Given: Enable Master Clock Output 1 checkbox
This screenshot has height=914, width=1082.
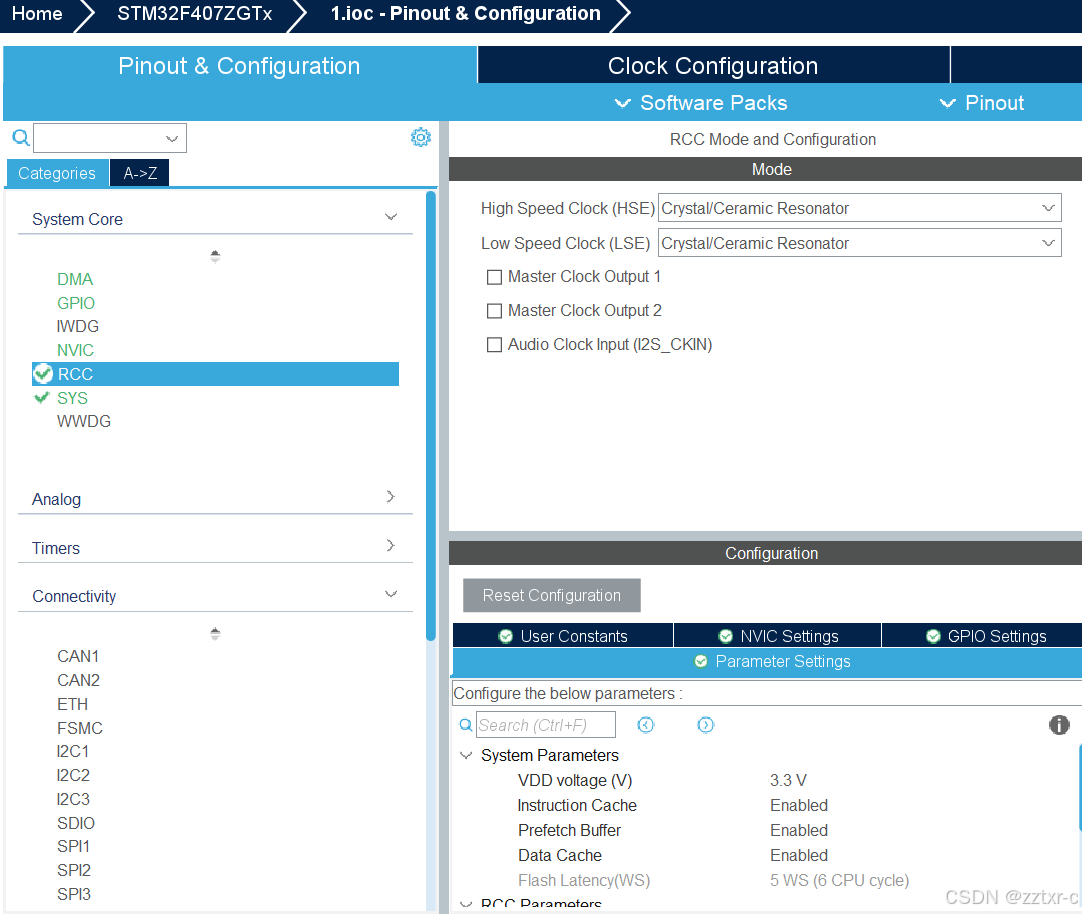Looking at the screenshot, I should point(494,277).
